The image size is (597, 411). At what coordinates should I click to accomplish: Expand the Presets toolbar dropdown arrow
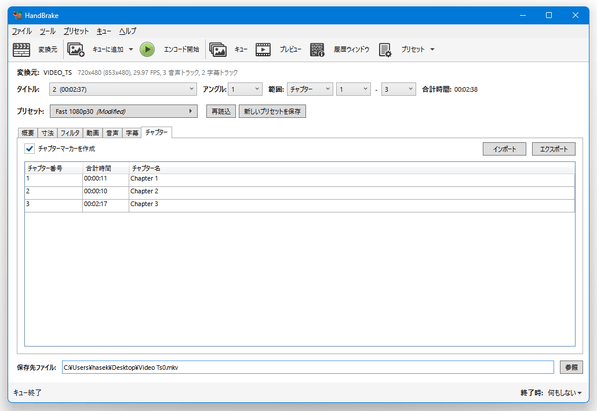tap(432, 50)
